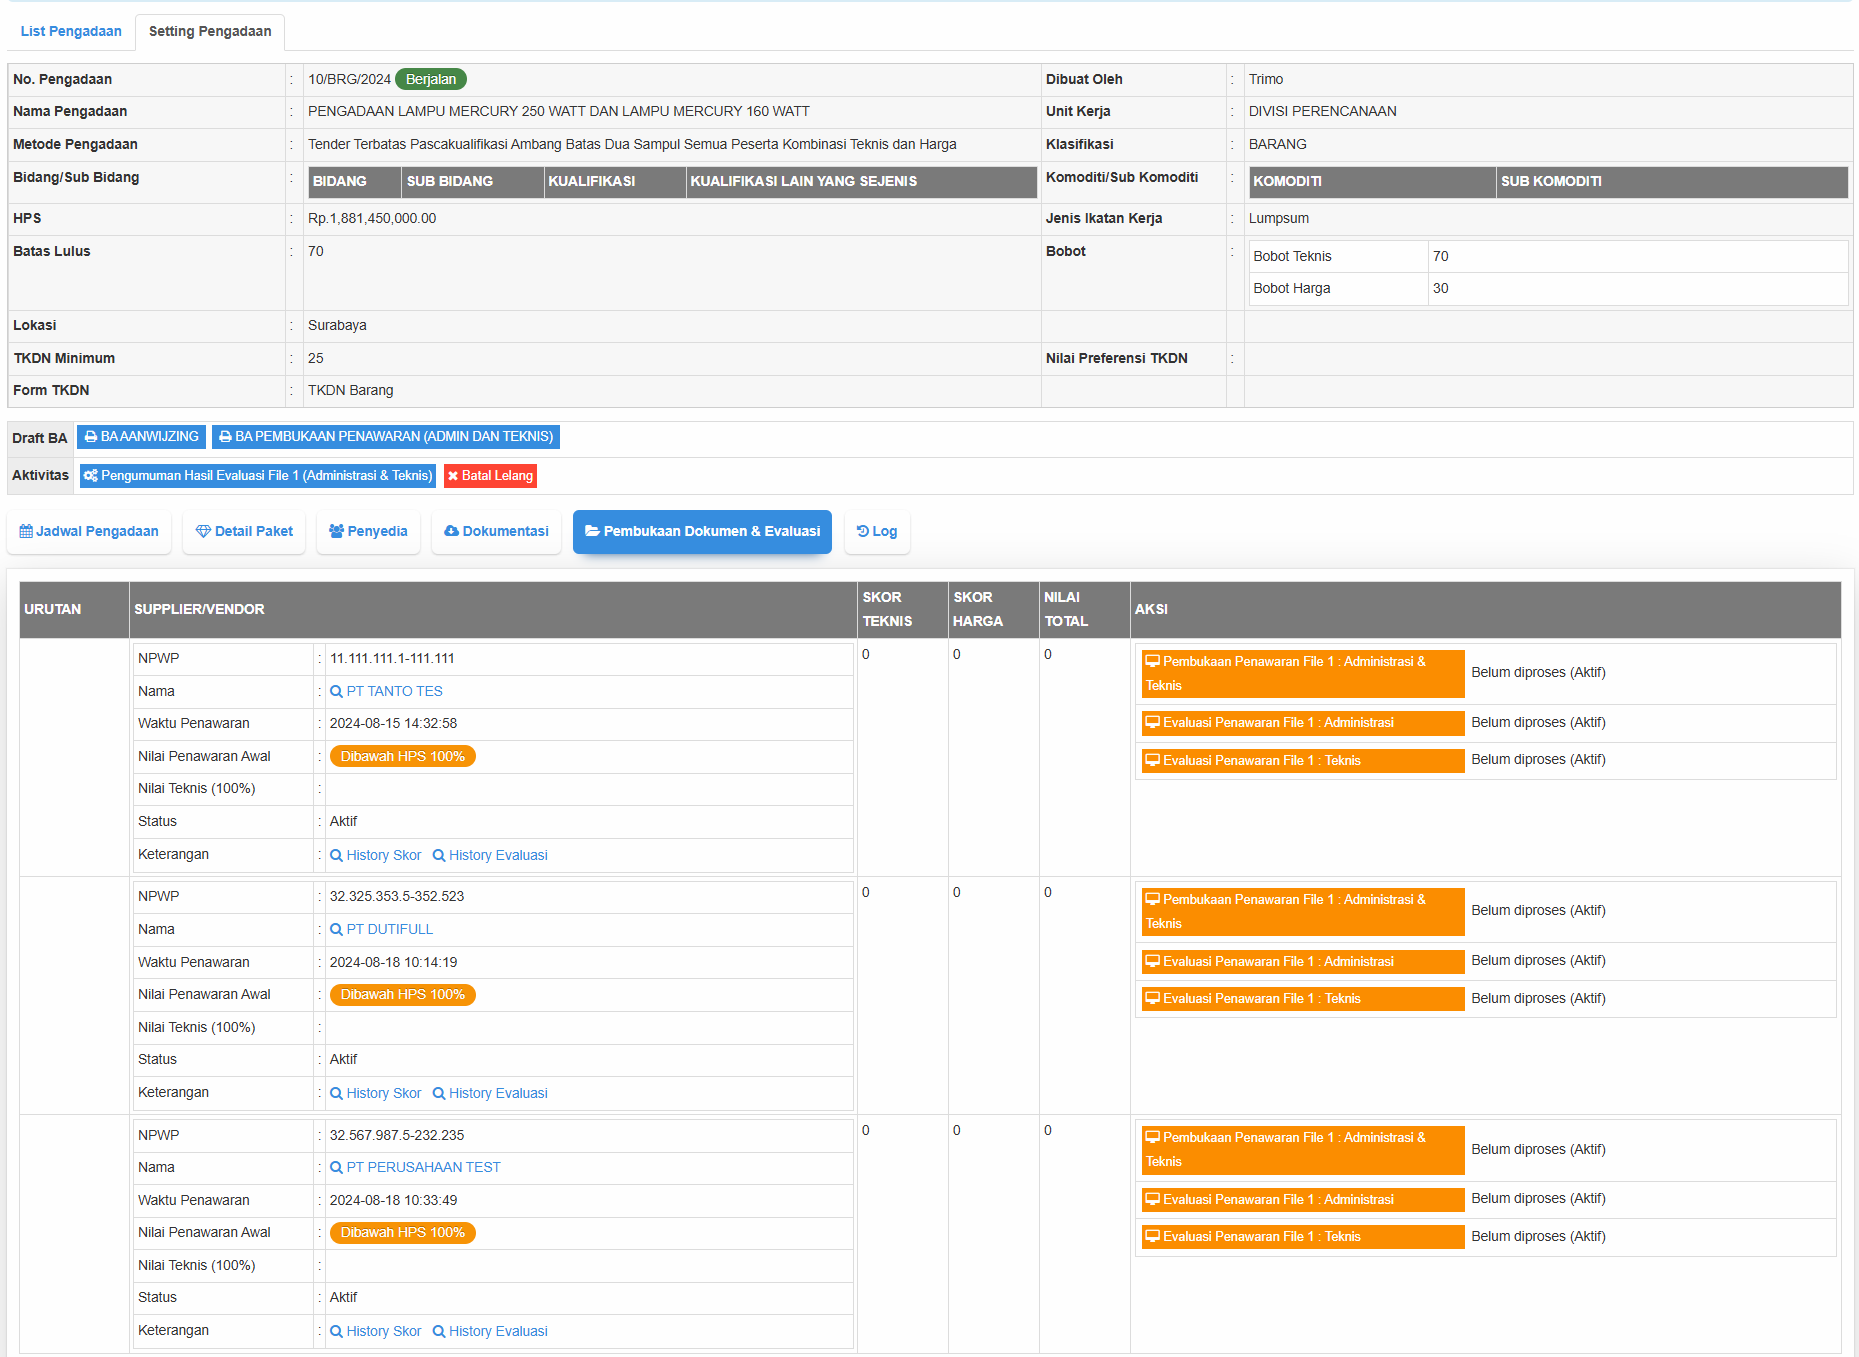Print BA Pembukaan Penawaran draft

(385, 437)
